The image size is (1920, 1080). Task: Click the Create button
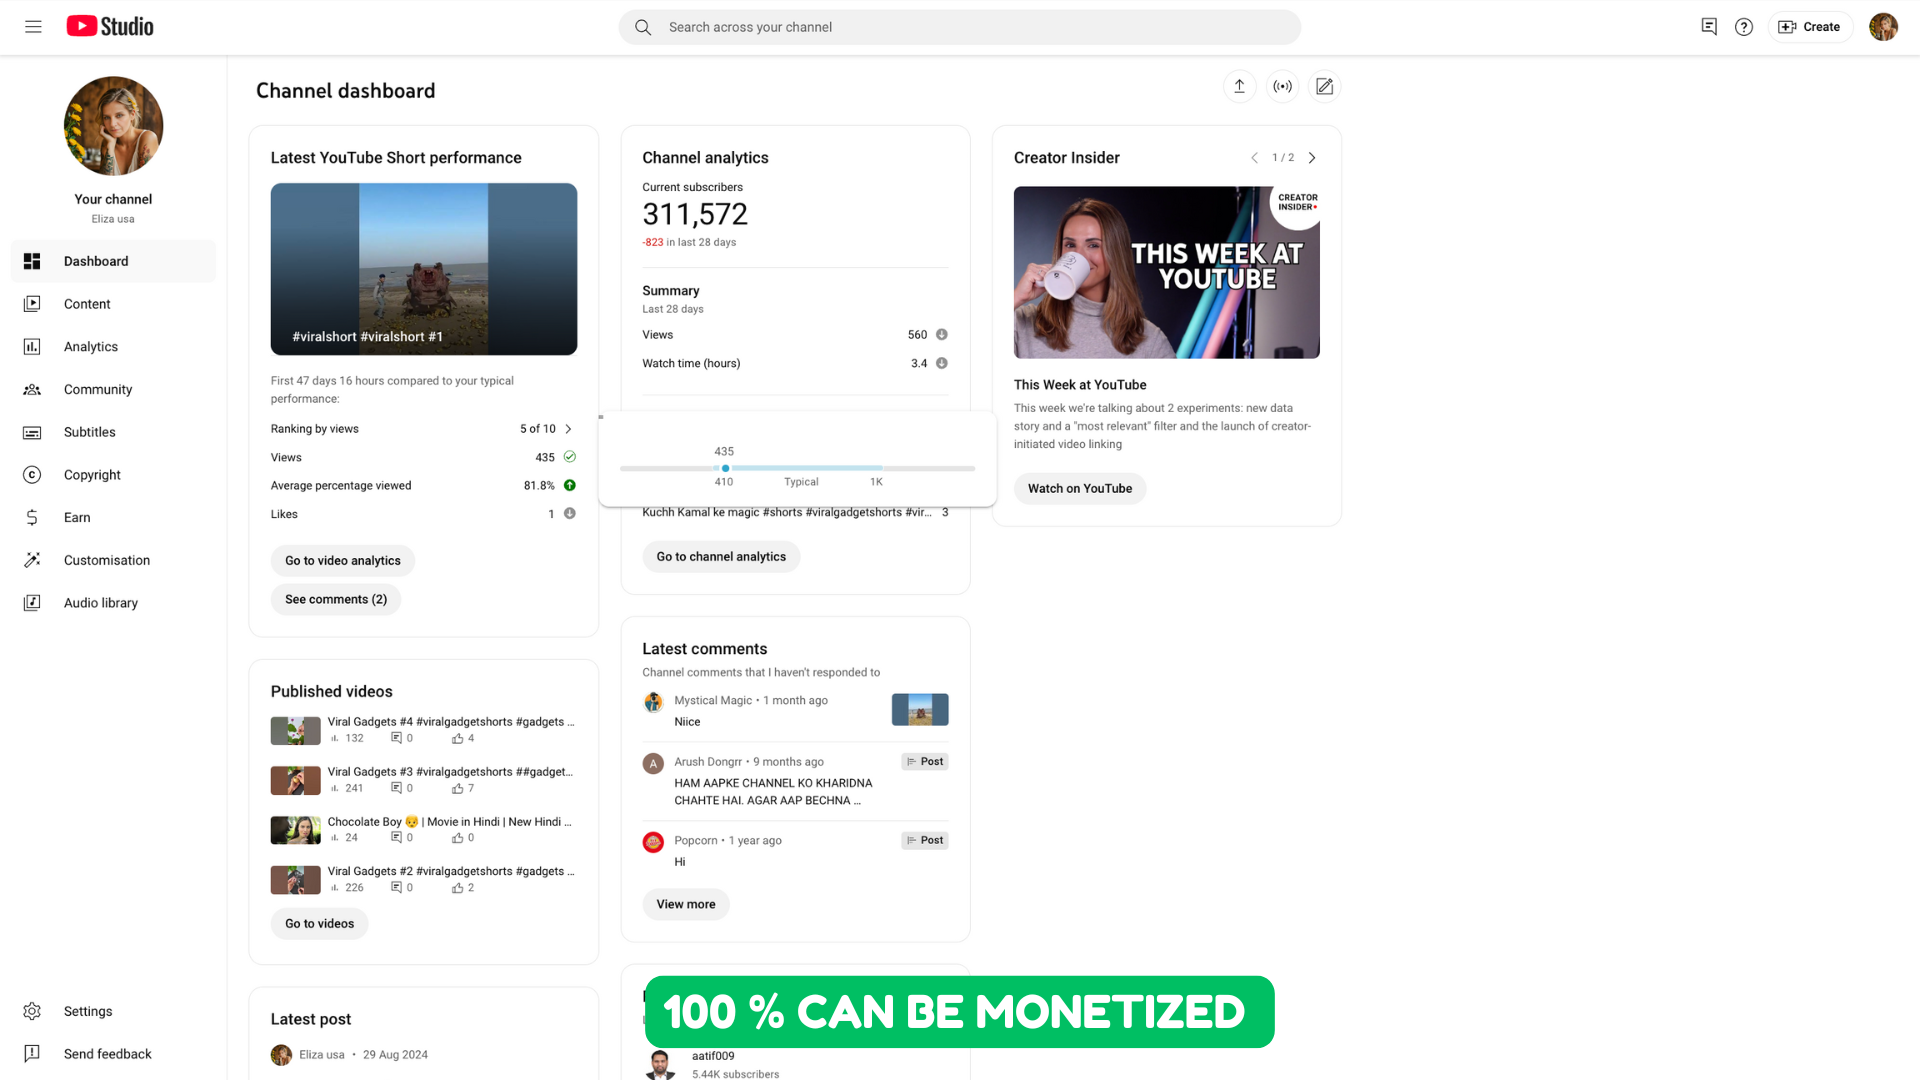1810,27
